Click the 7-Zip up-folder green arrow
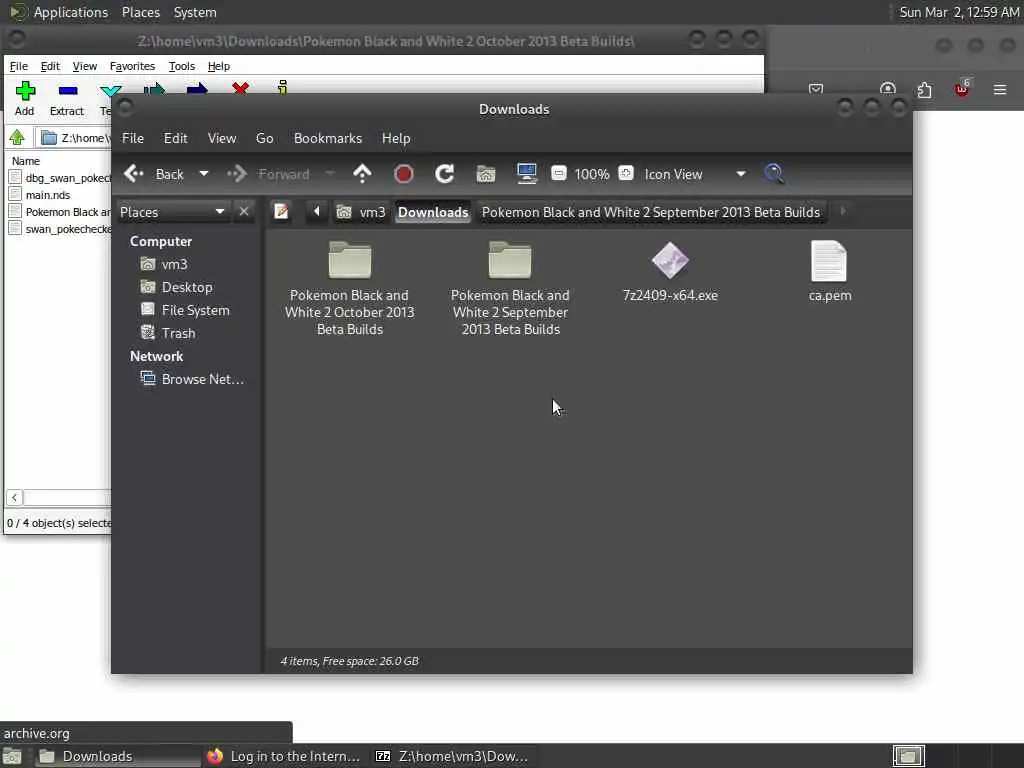The width and height of the screenshot is (1024, 768). click(17, 137)
